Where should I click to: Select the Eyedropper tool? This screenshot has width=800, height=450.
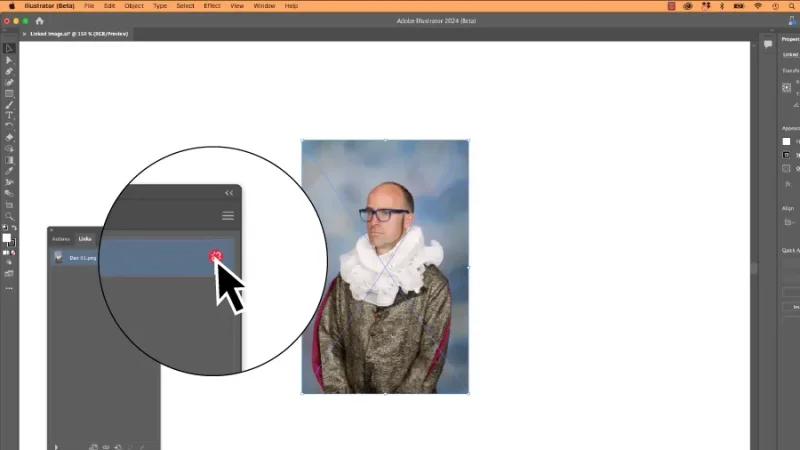point(9,170)
